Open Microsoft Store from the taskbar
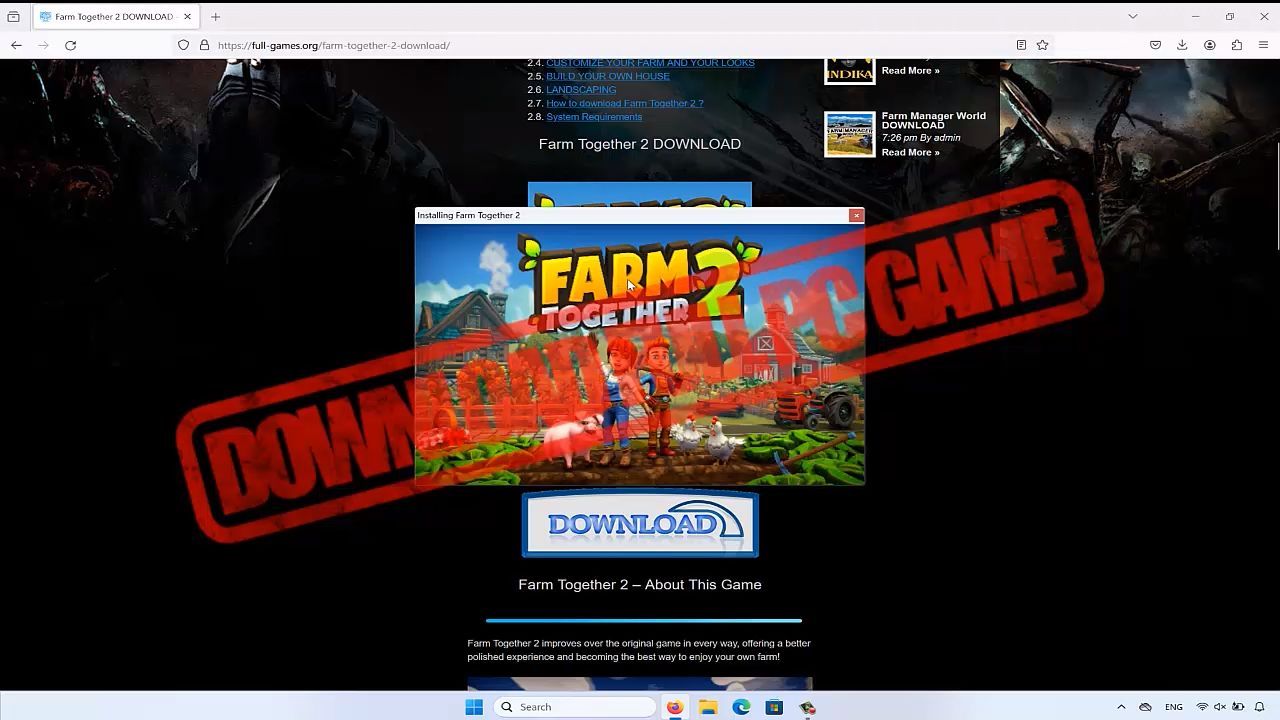Viewport: 1280px width, 720px height. (x=774, y=707)
